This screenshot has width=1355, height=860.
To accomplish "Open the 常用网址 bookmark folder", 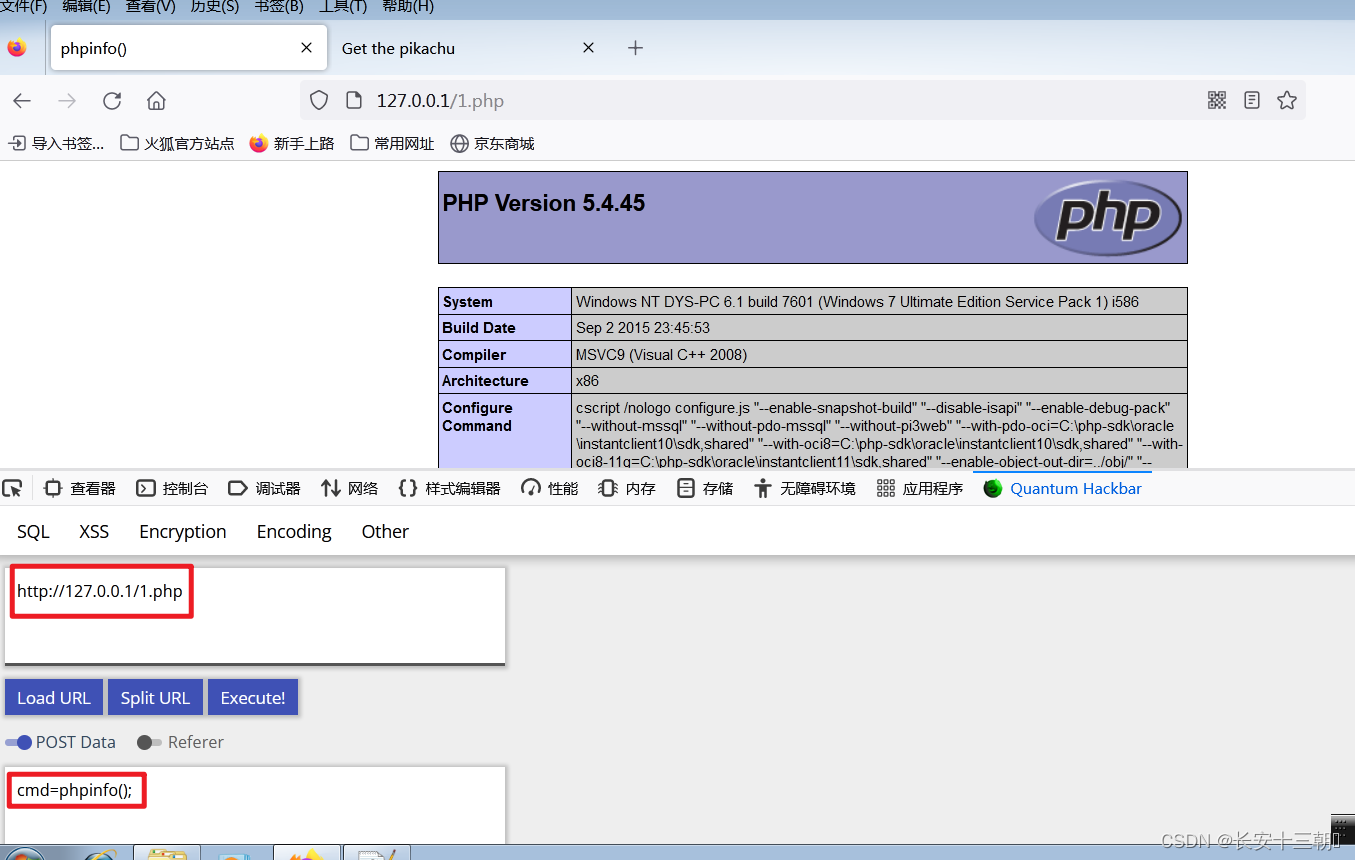I will (392, 143).
